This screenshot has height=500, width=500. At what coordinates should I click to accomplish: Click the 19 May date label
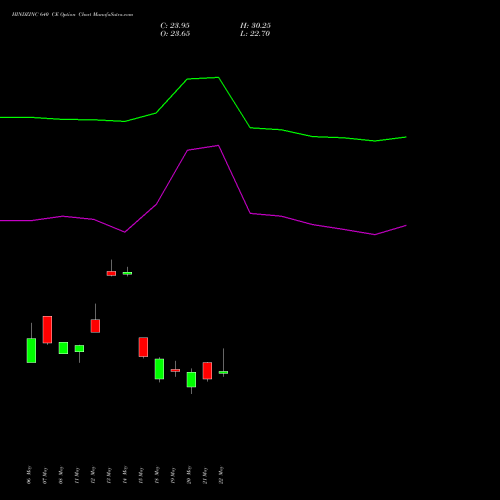coord(173,475)
